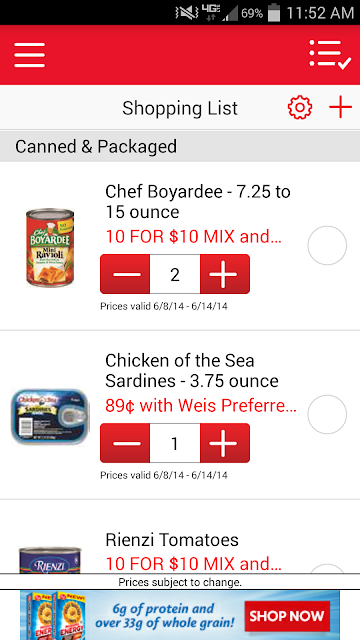Check off Chef Boyardee item circle
The image size is (360, 640).
[327, 246]
